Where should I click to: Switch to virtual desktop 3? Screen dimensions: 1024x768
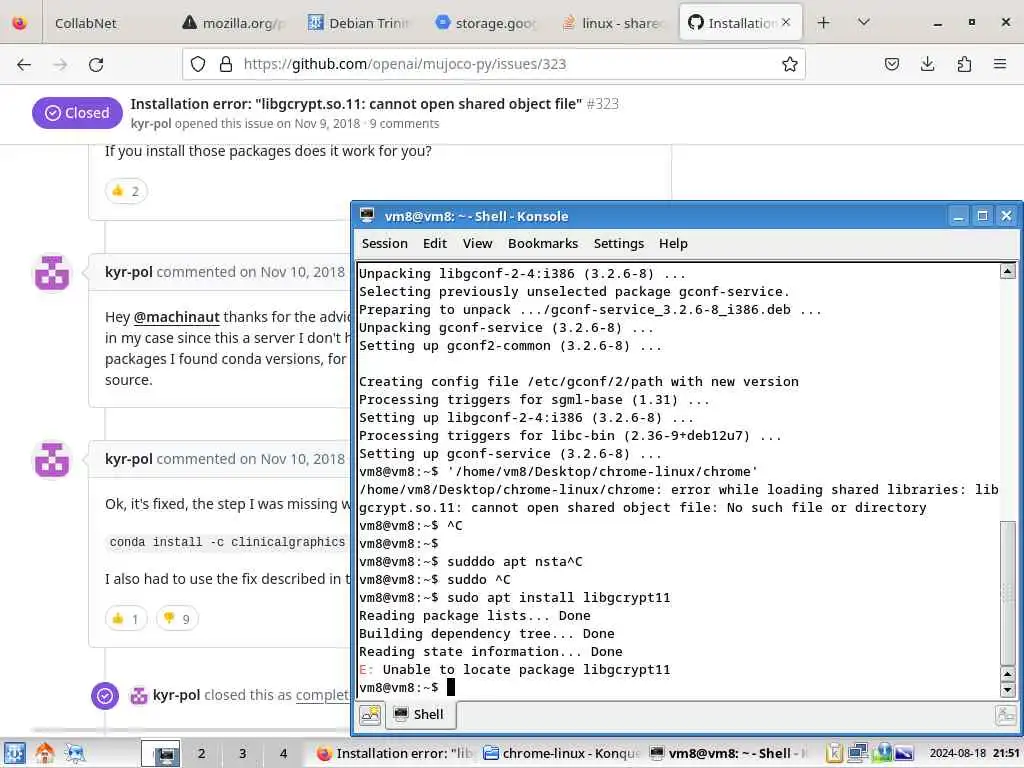pyautogui.click(x=242, y=754)
